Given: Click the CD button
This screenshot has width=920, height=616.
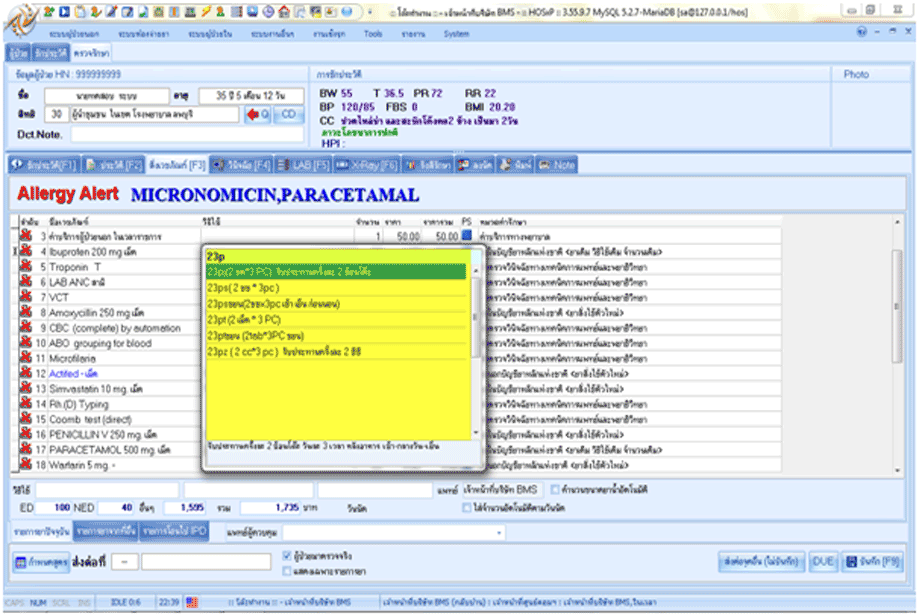Looking at the screenshot, I should tap(288, 114).
